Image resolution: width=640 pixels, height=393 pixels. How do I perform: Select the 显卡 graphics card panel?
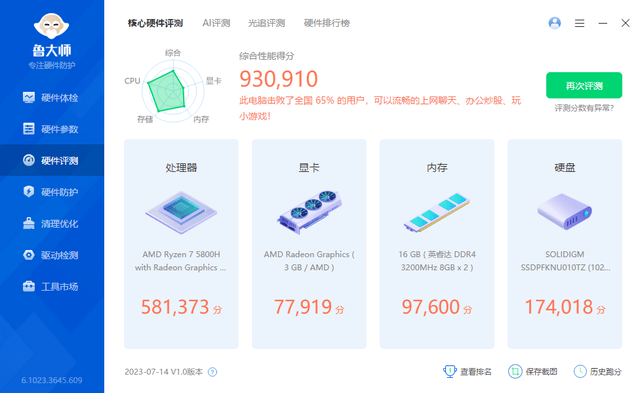point(309,244)
